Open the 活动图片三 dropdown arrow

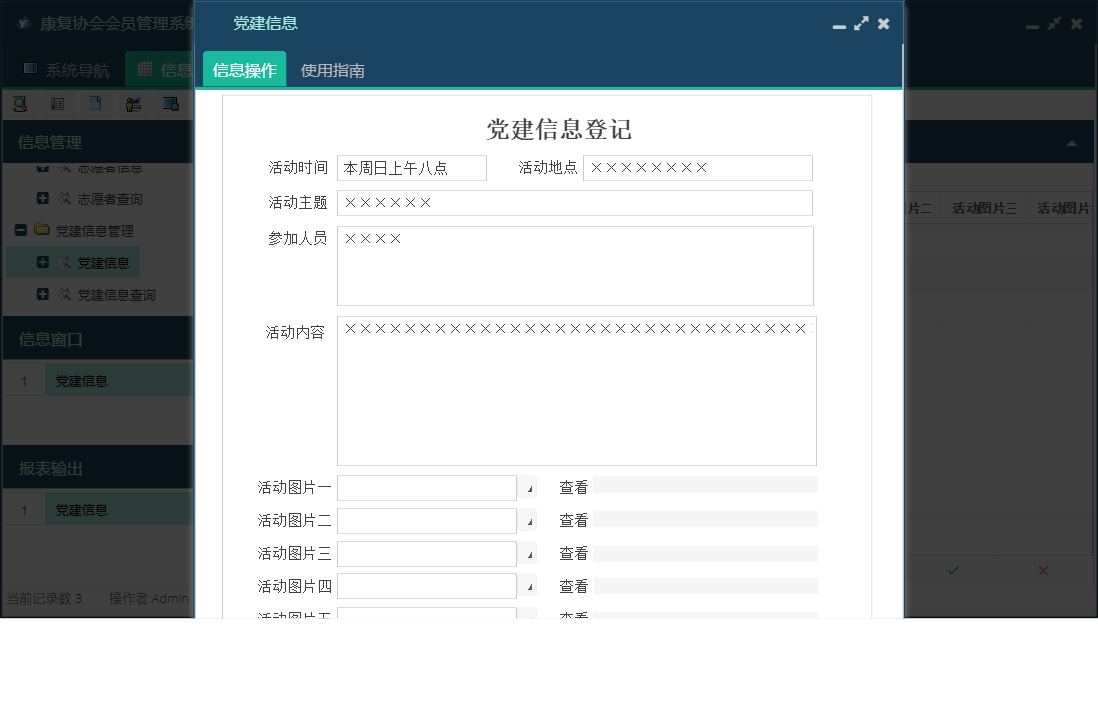pyautogui.click(x=527, y=553)
